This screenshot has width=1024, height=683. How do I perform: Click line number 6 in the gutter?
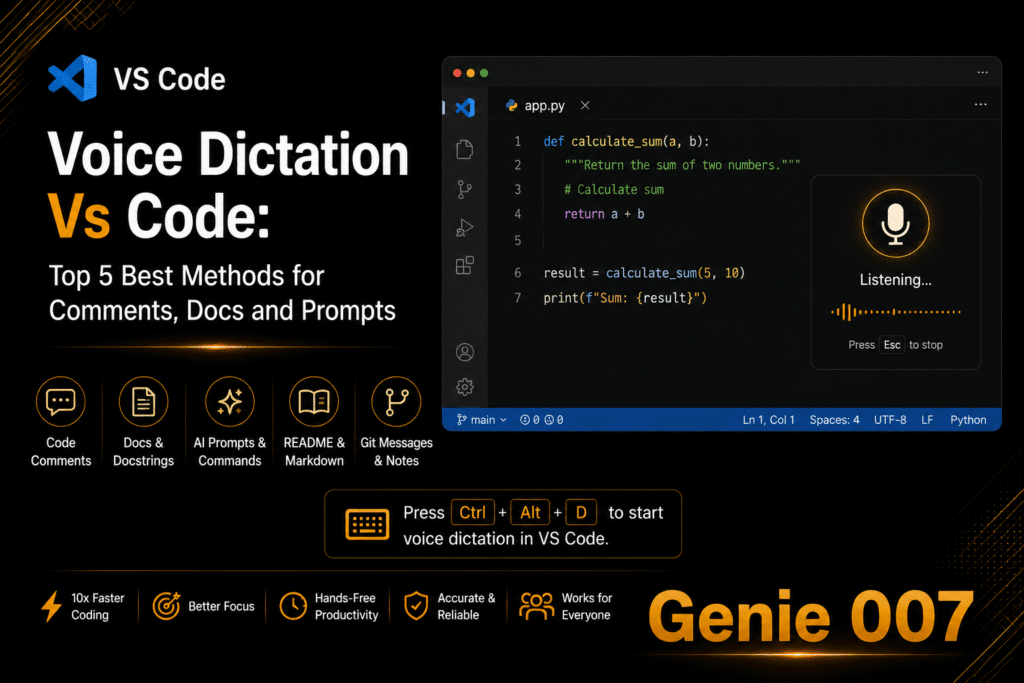518,273
